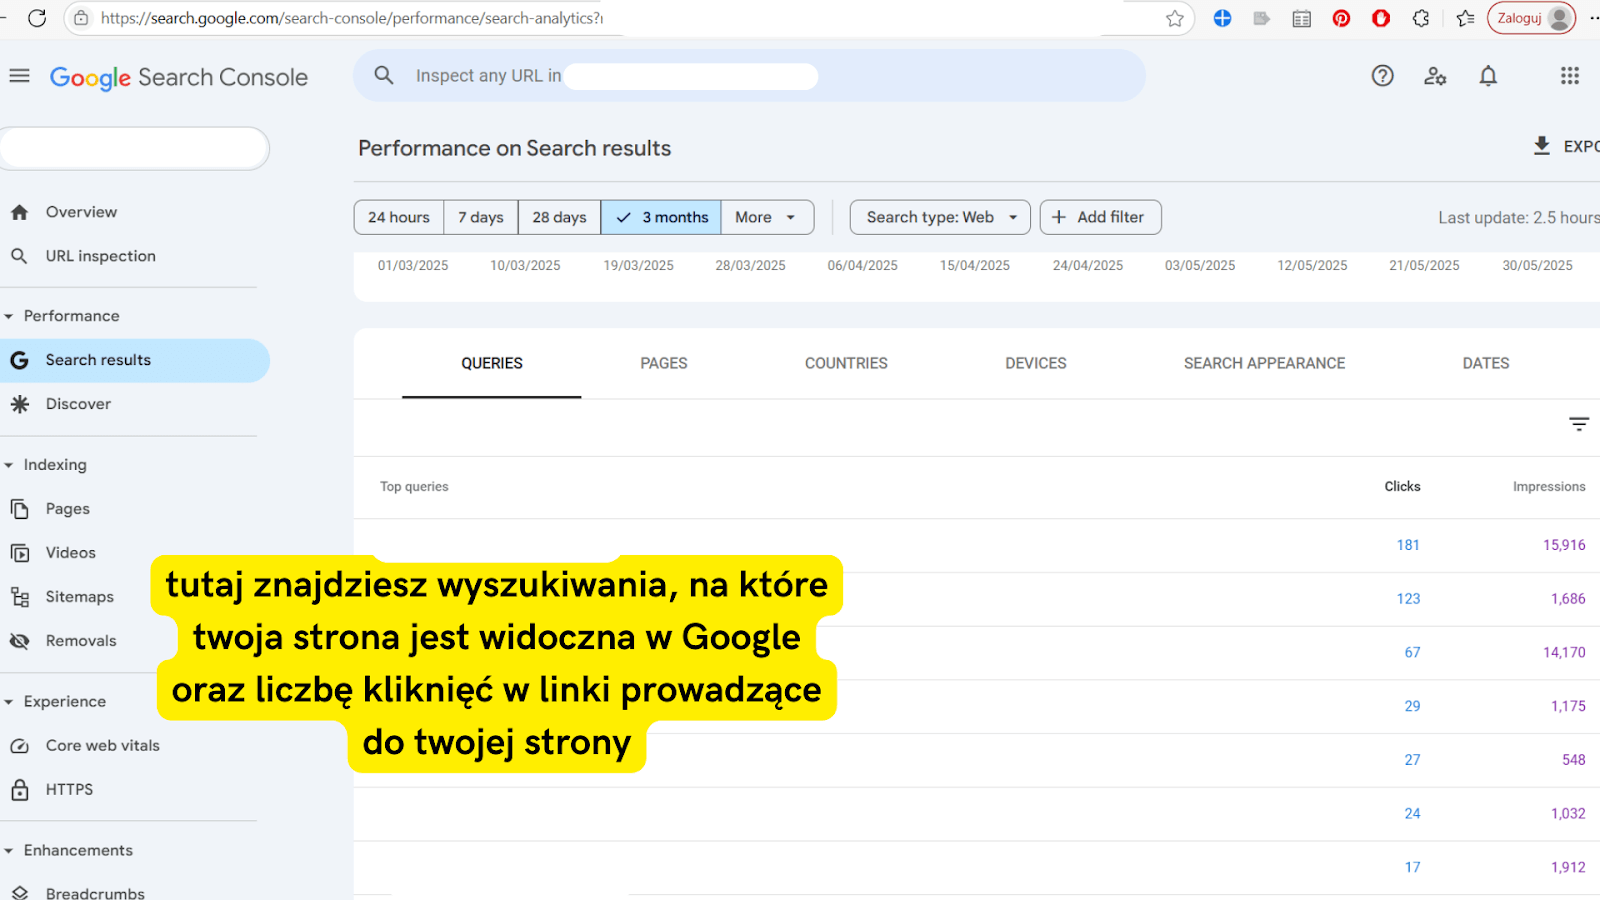Select Search results in sidebar

[x=135, y=360]
